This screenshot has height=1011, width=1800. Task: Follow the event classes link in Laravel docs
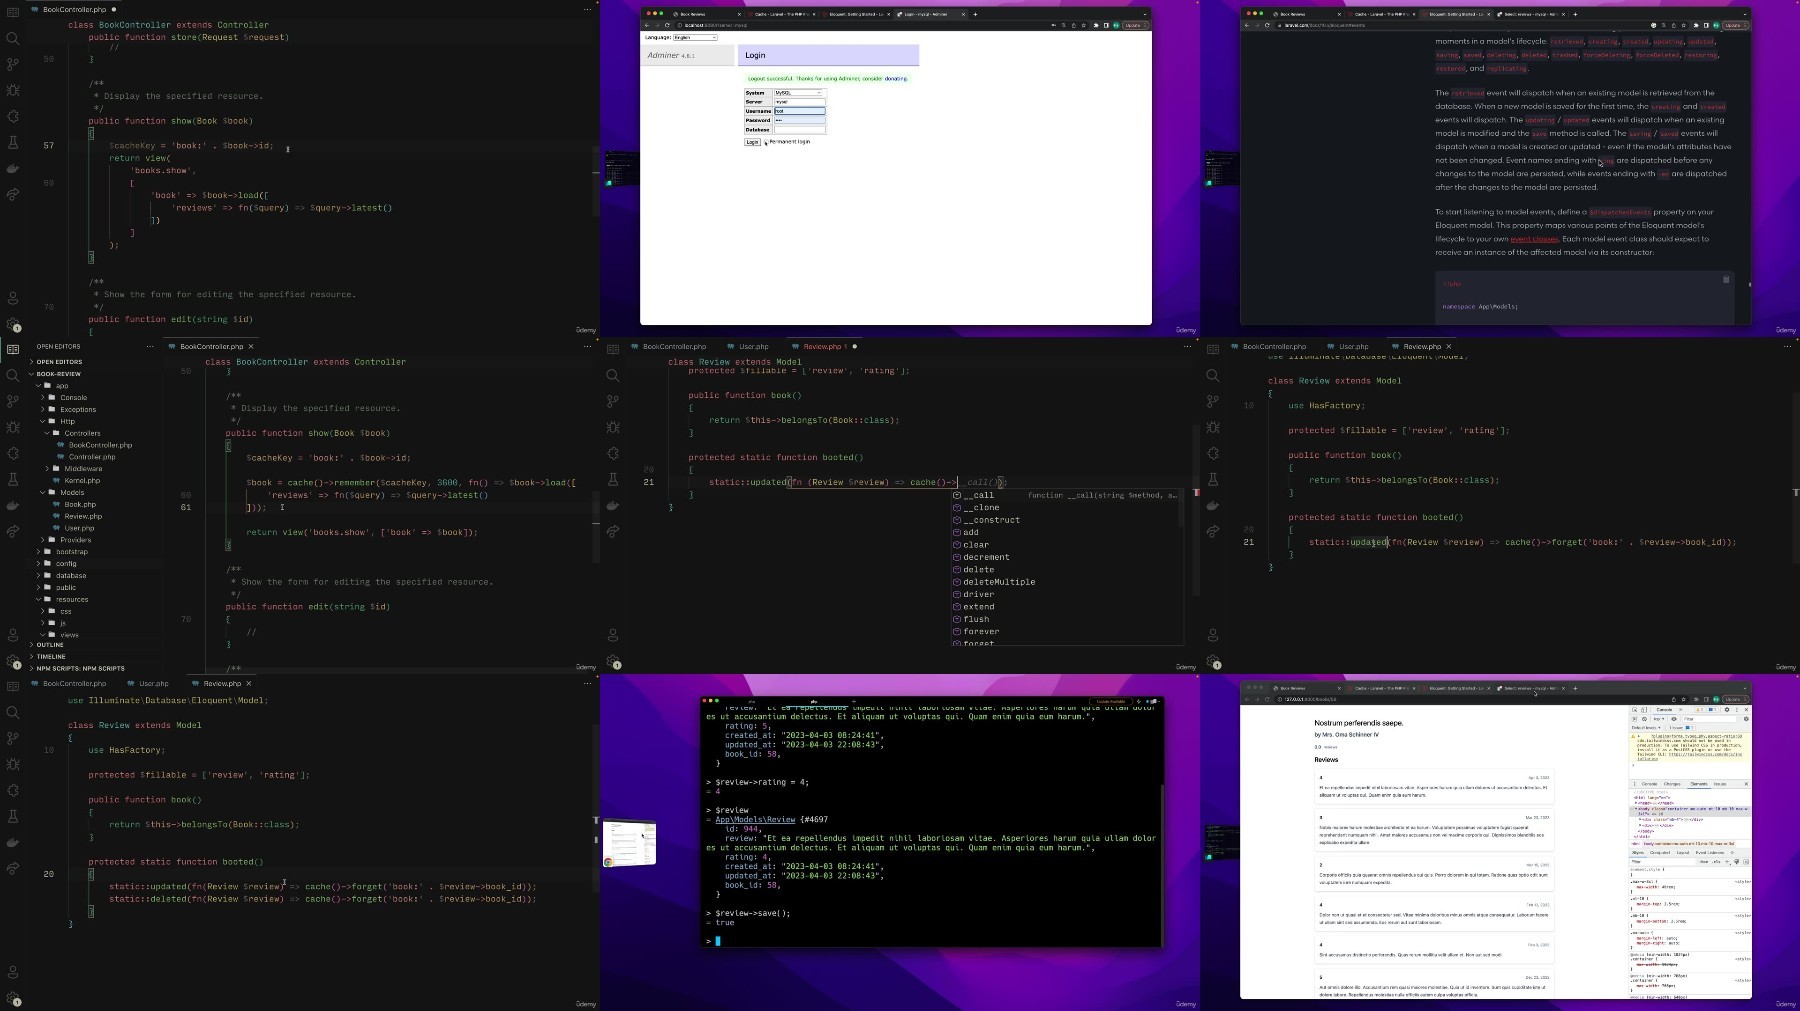pyautogui.click(x=1534, y=239)
